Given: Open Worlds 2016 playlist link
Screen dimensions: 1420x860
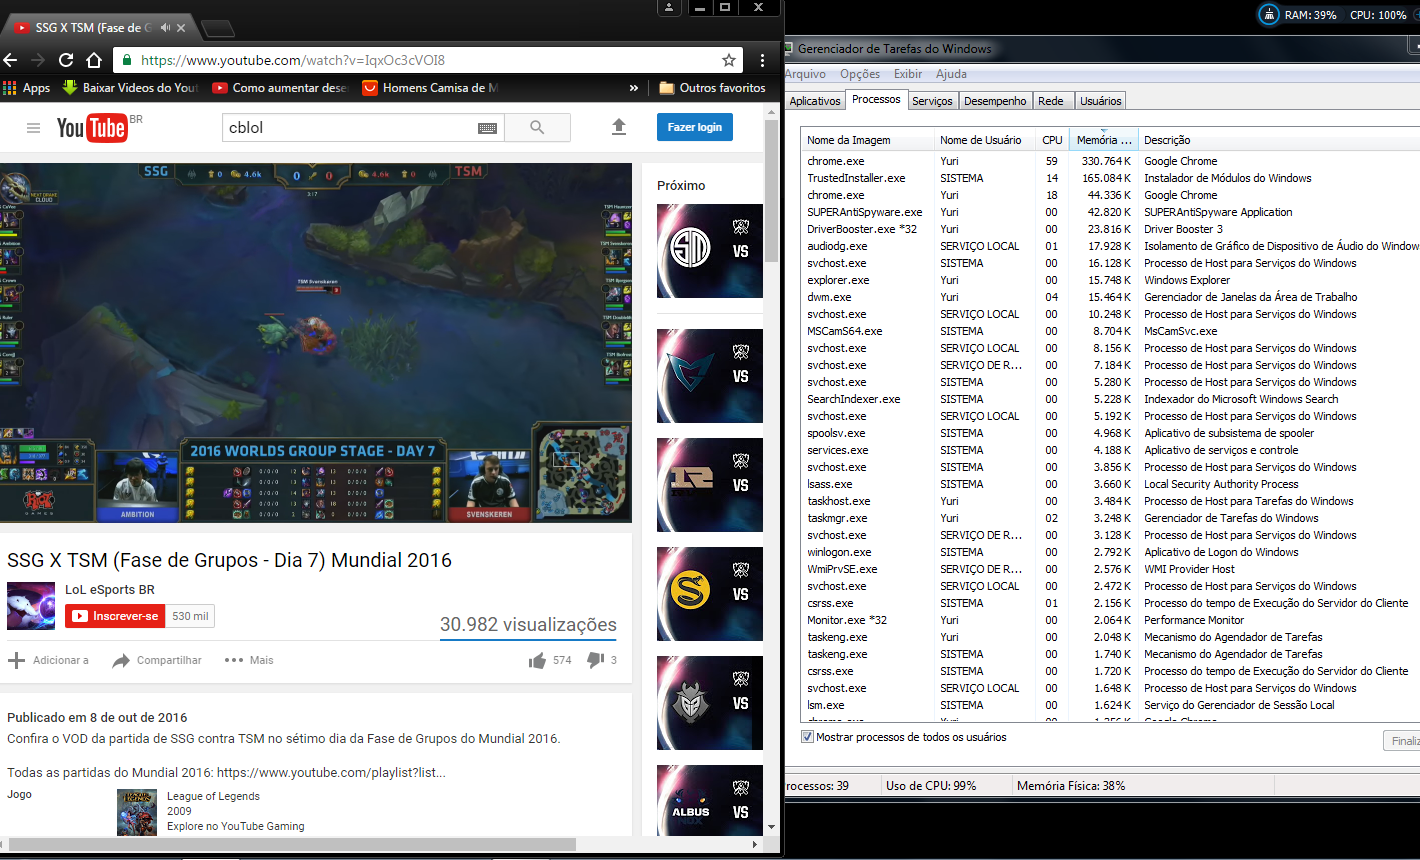Looking at the screenshot, I should coord(331,773).
